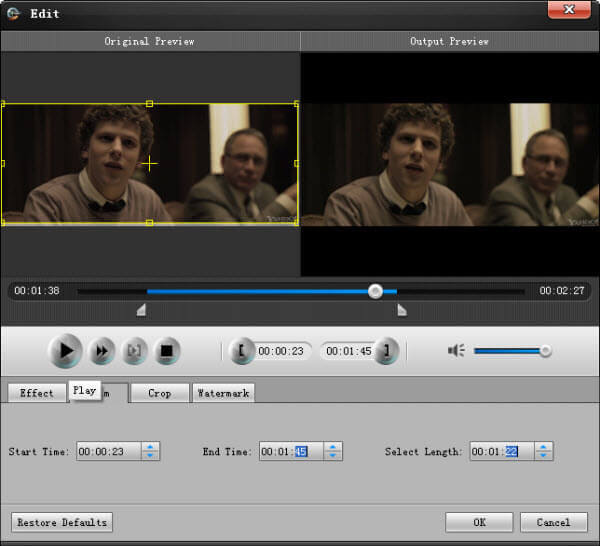The height and width of the screenshot is (546, 600).
Task: Stop playback with the stop button
Action: 166,350
